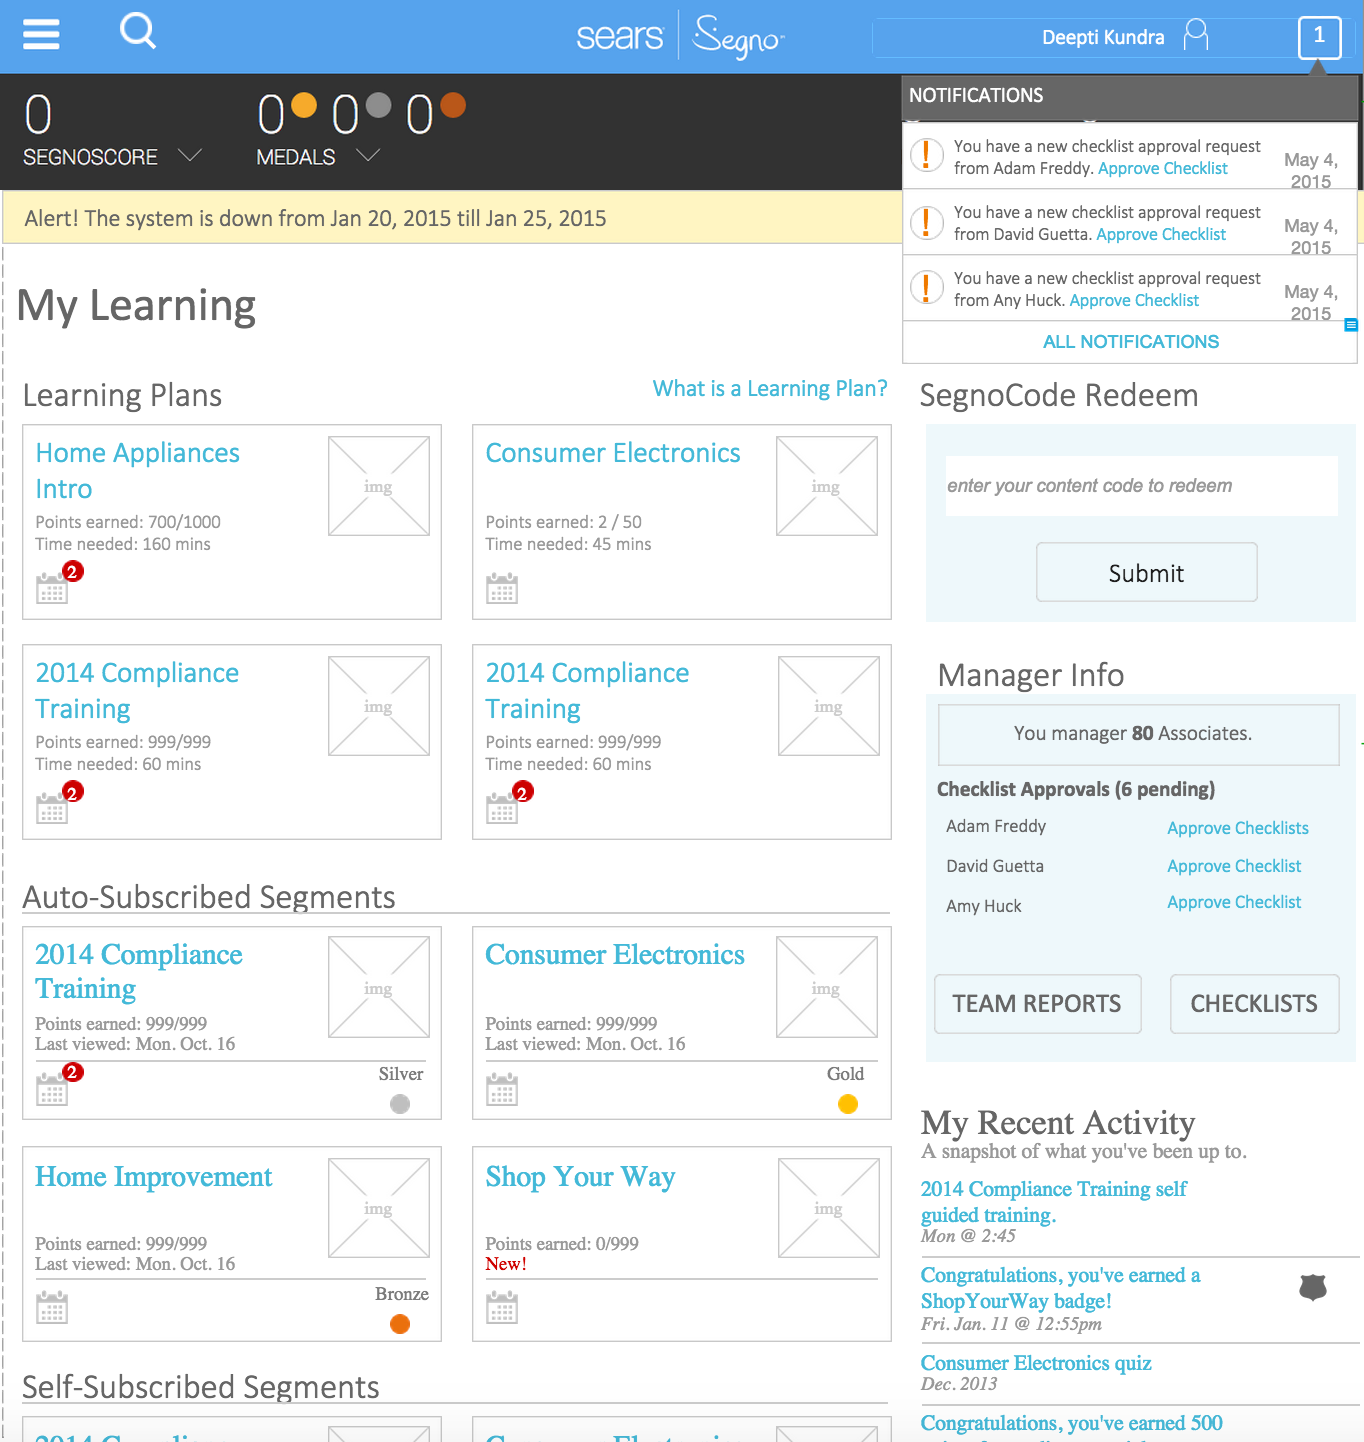This screenshot has width=1364, height=1442.
Task: Approve Checklist in Adam Freddy notification
Action: (x=1162, y=168)
